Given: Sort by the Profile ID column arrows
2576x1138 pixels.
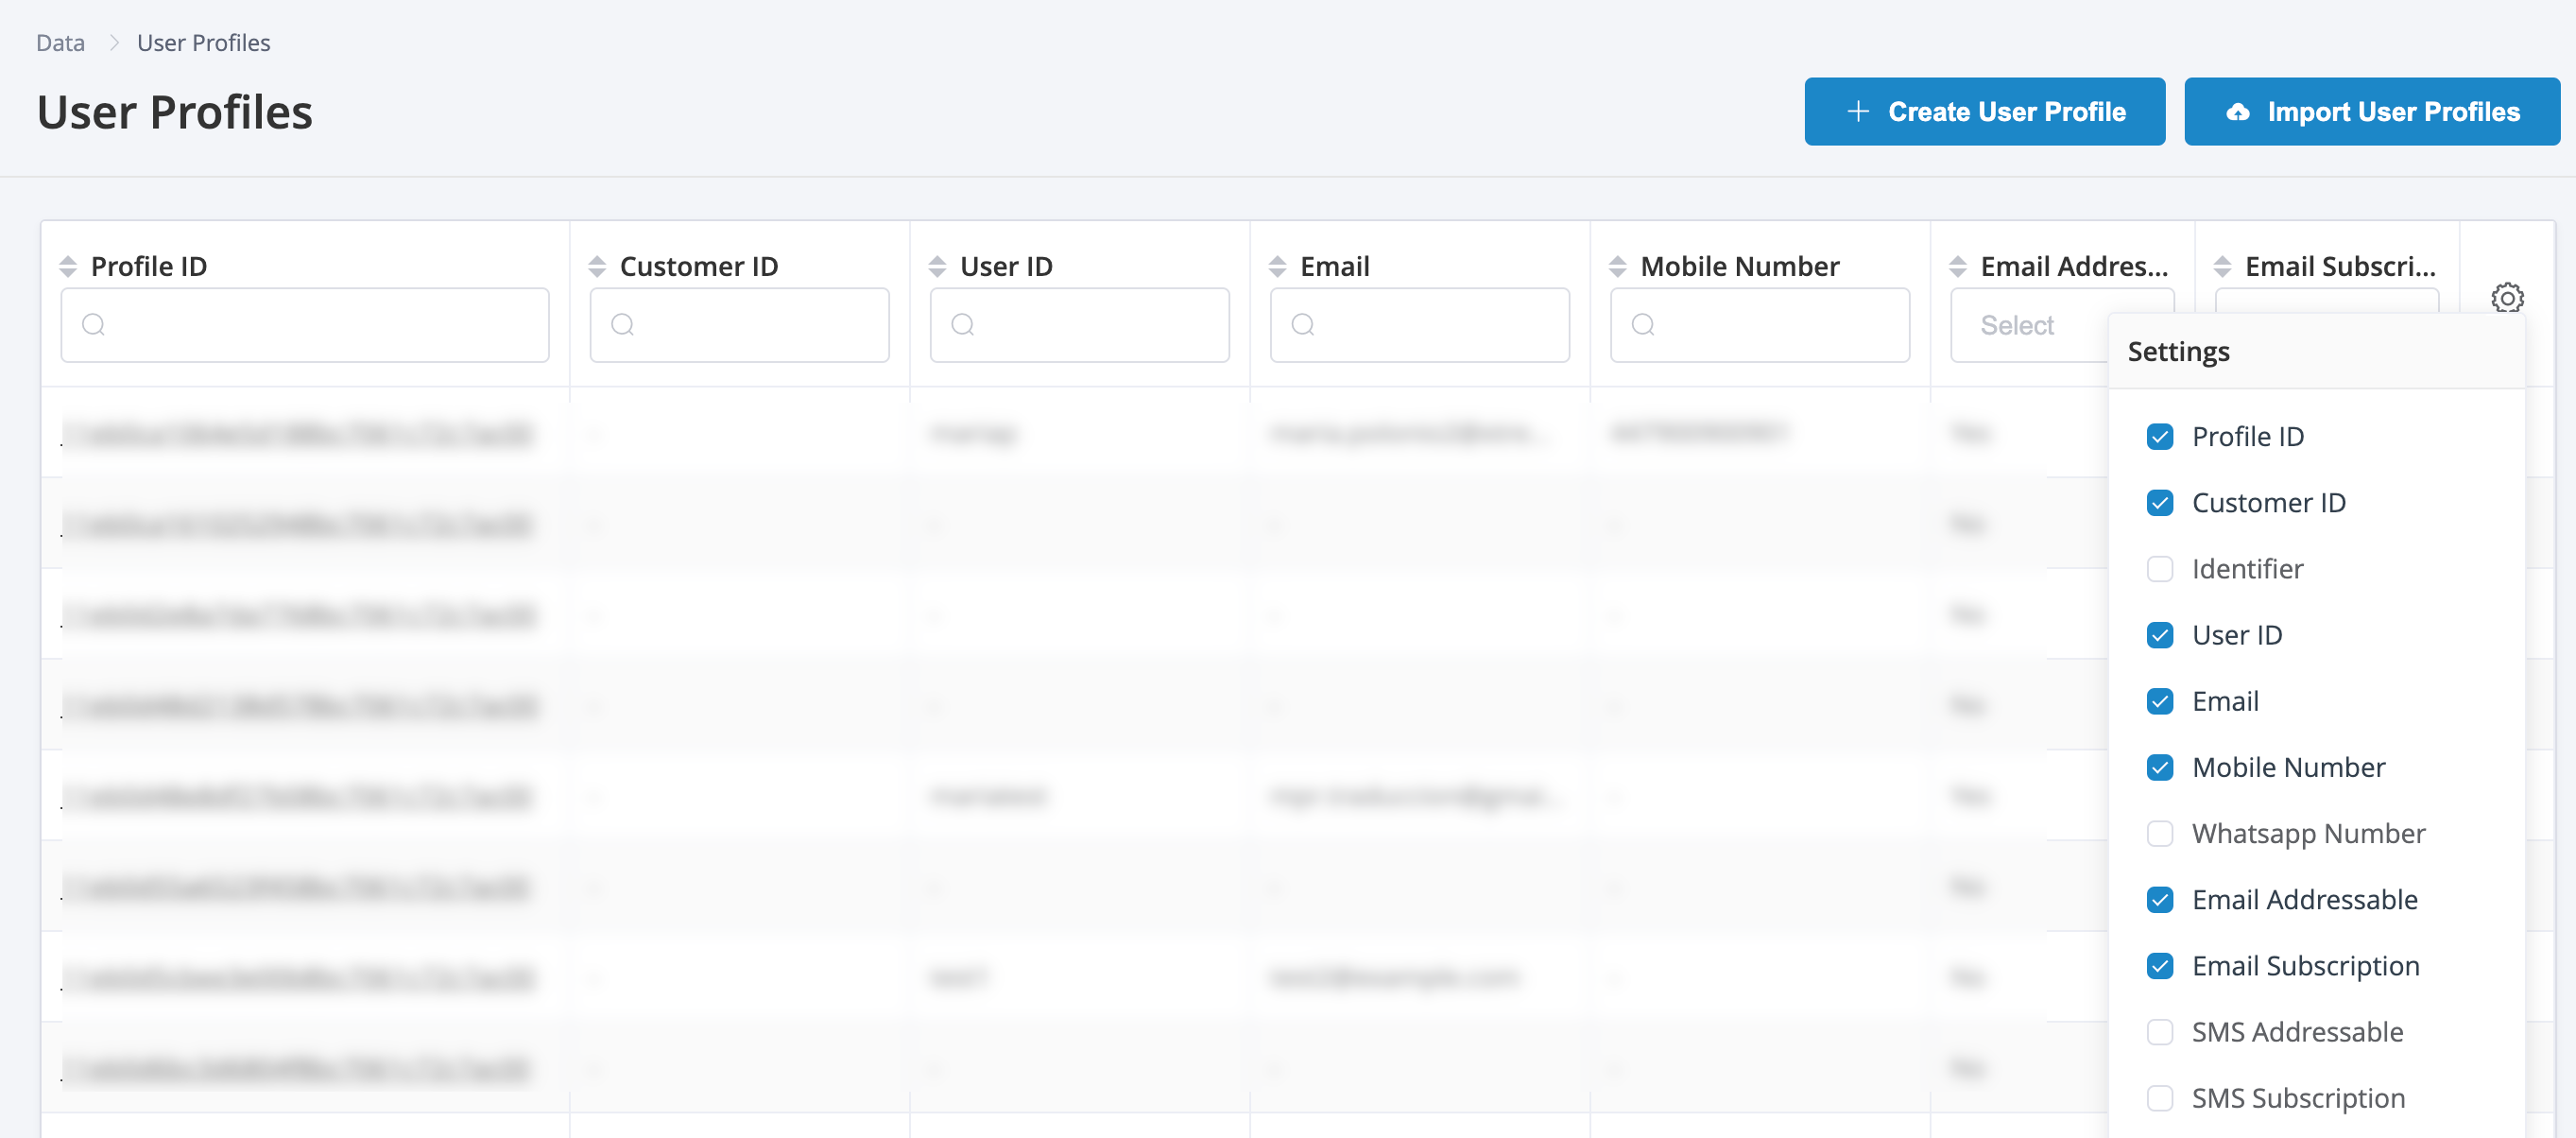Looking at the screenshot, I should [x=68, y=266].
